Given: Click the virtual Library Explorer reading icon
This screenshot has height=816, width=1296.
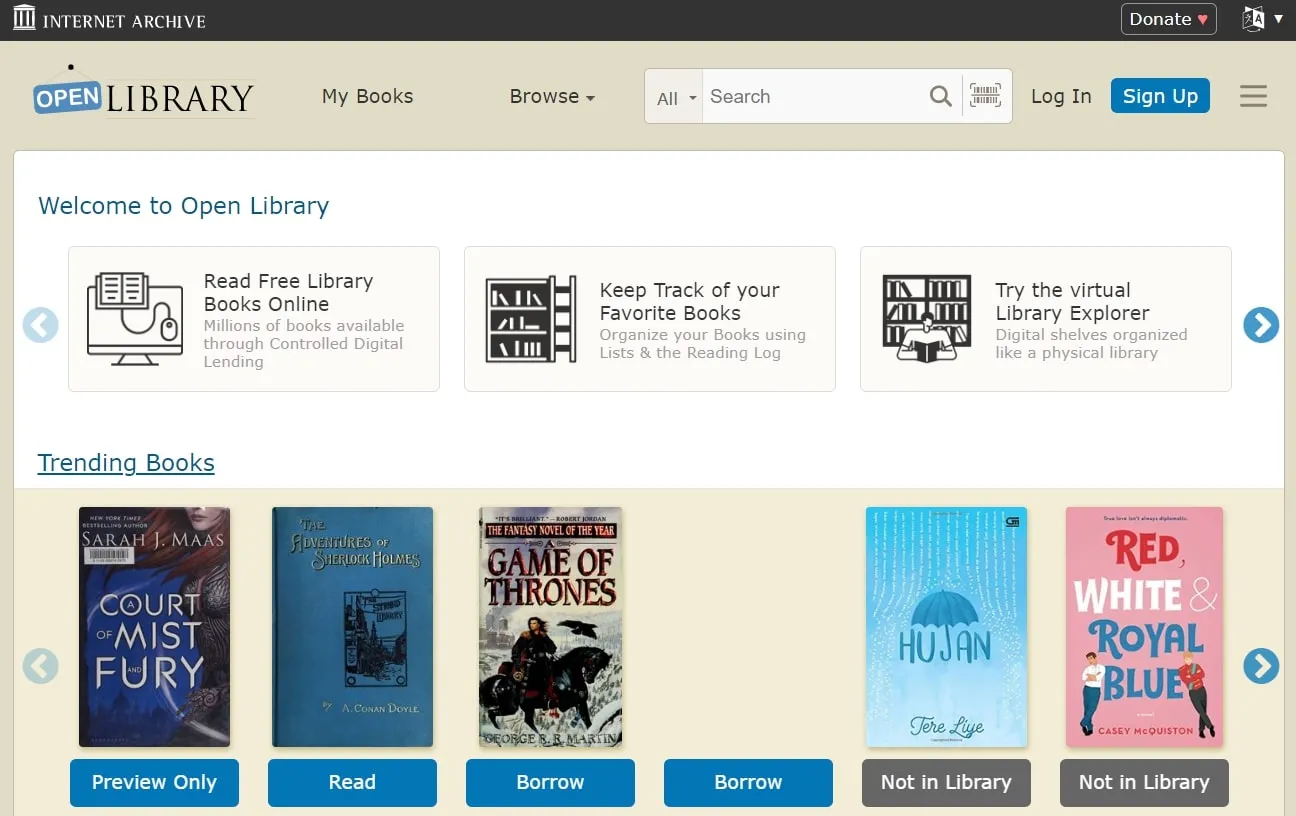Looking at the screenshot, I should click(925, 318).
